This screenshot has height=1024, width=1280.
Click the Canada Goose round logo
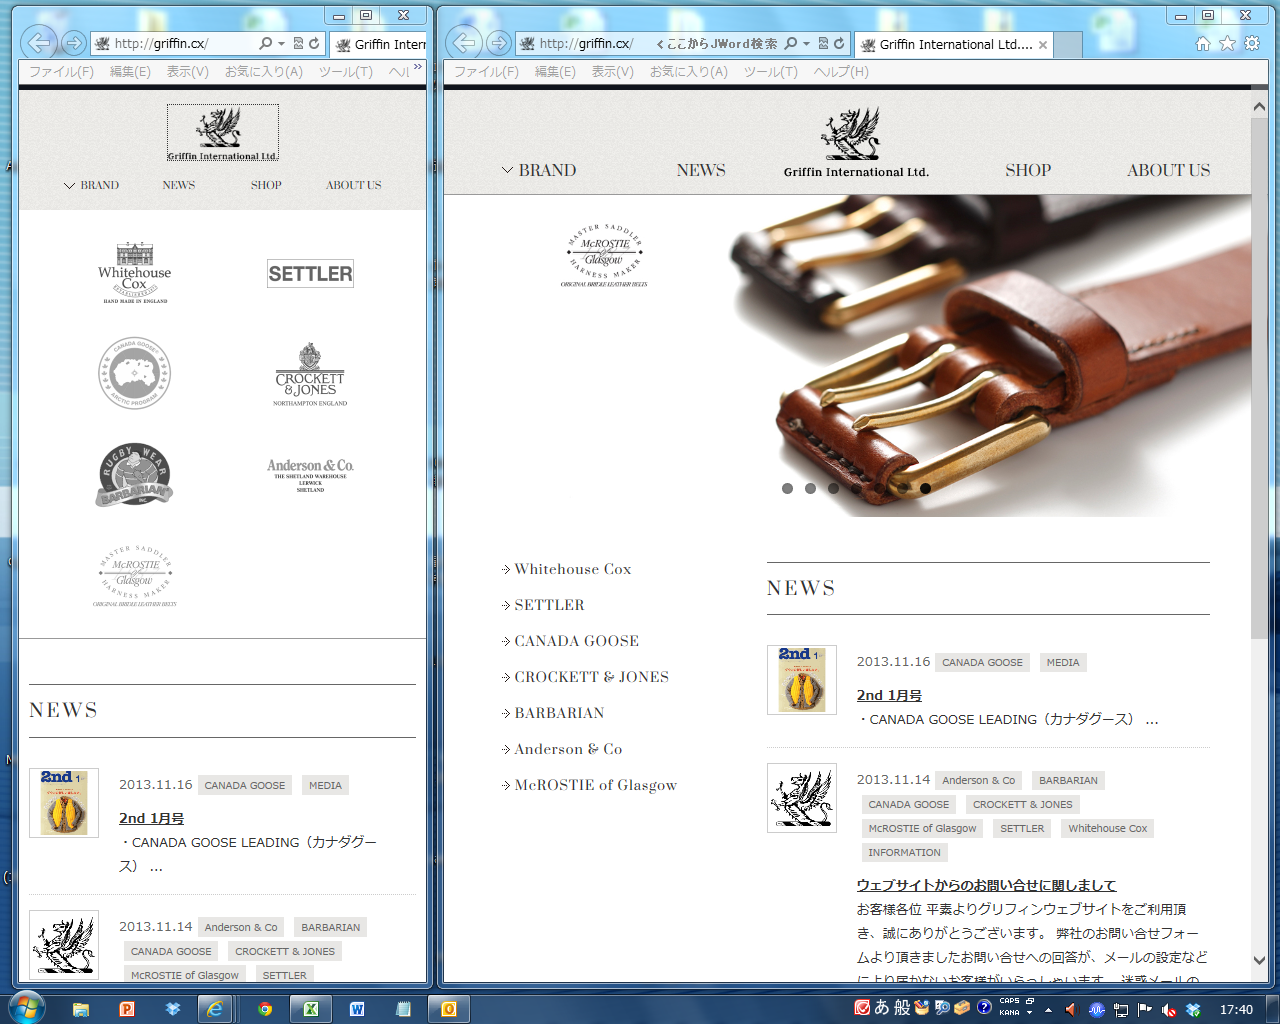(x=135, y=373)
